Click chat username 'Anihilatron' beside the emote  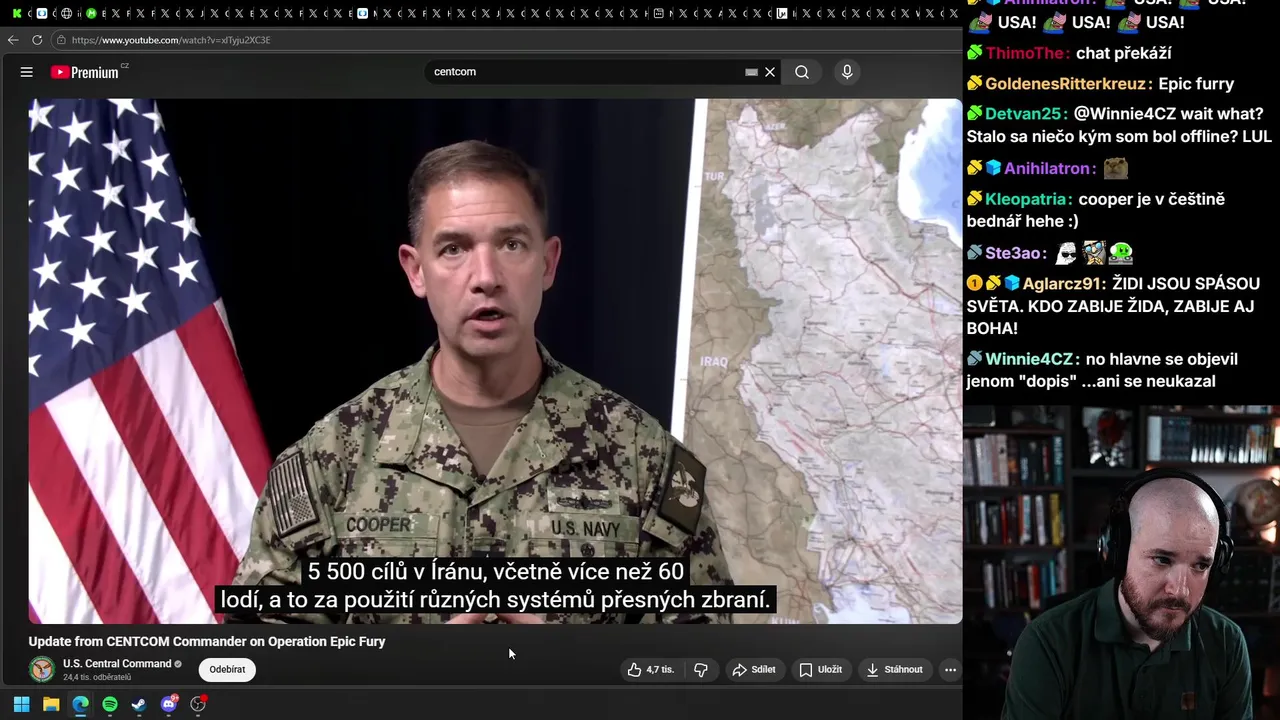click(1049, 169)
